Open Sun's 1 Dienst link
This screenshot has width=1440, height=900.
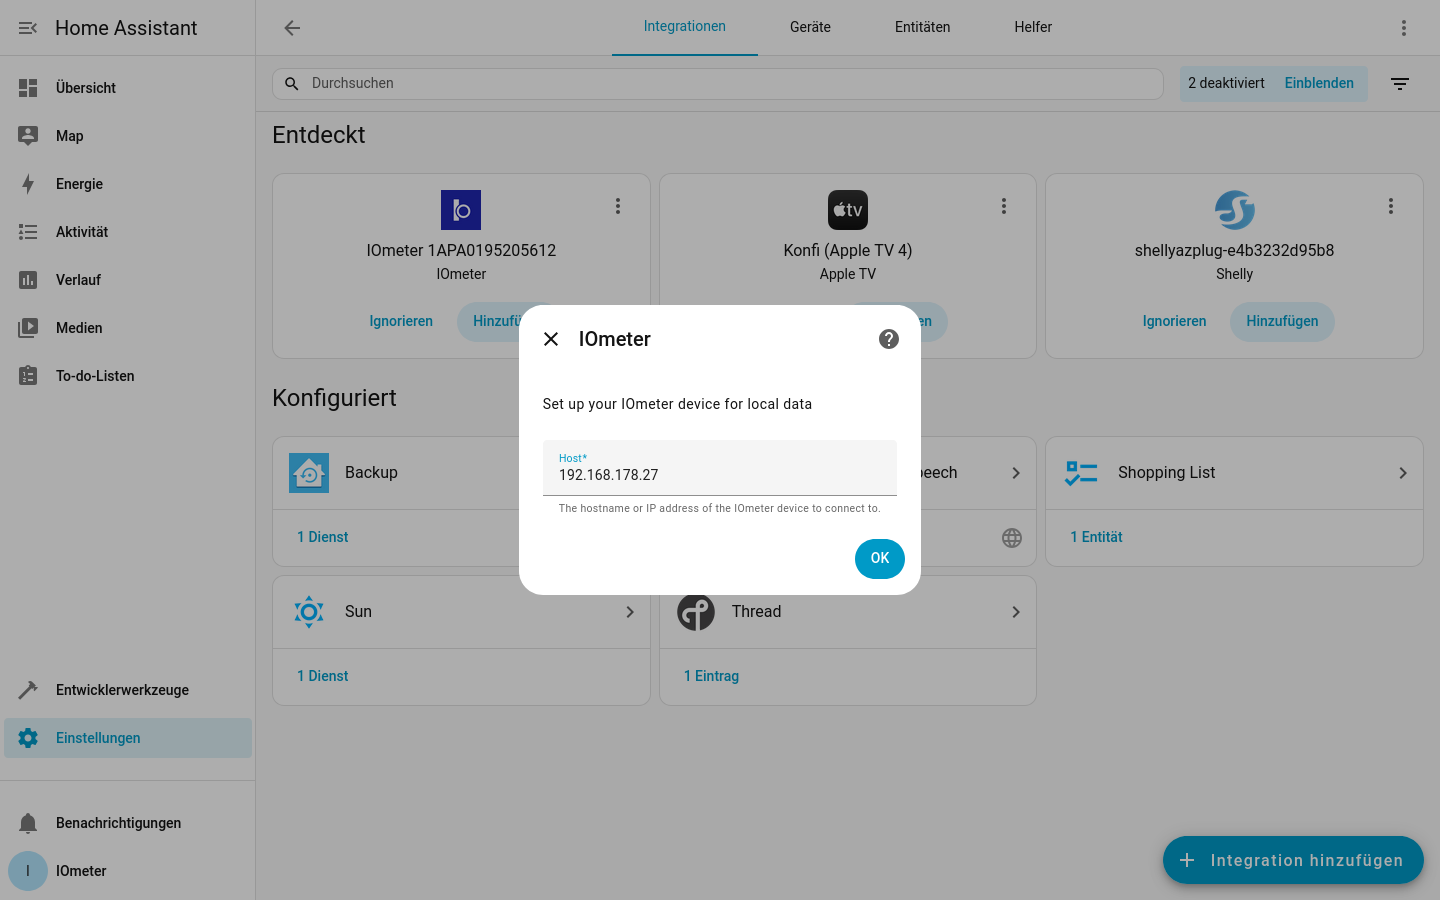pos(323,677)
